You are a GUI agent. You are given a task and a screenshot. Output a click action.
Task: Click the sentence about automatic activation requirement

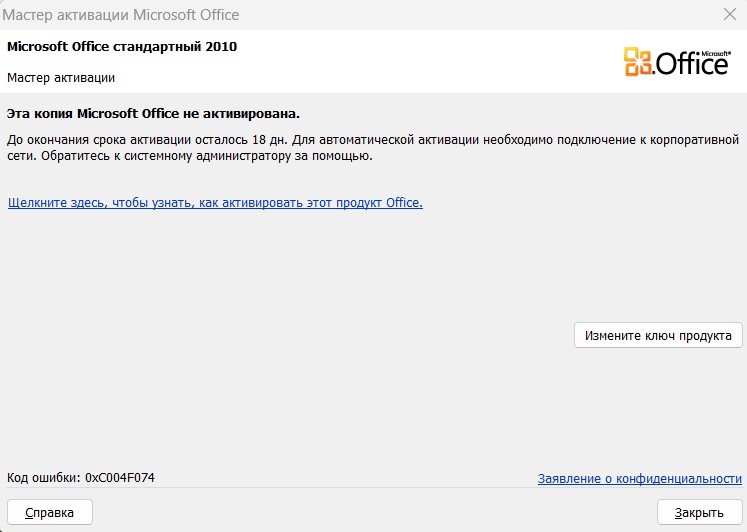[x=500, y=138]
